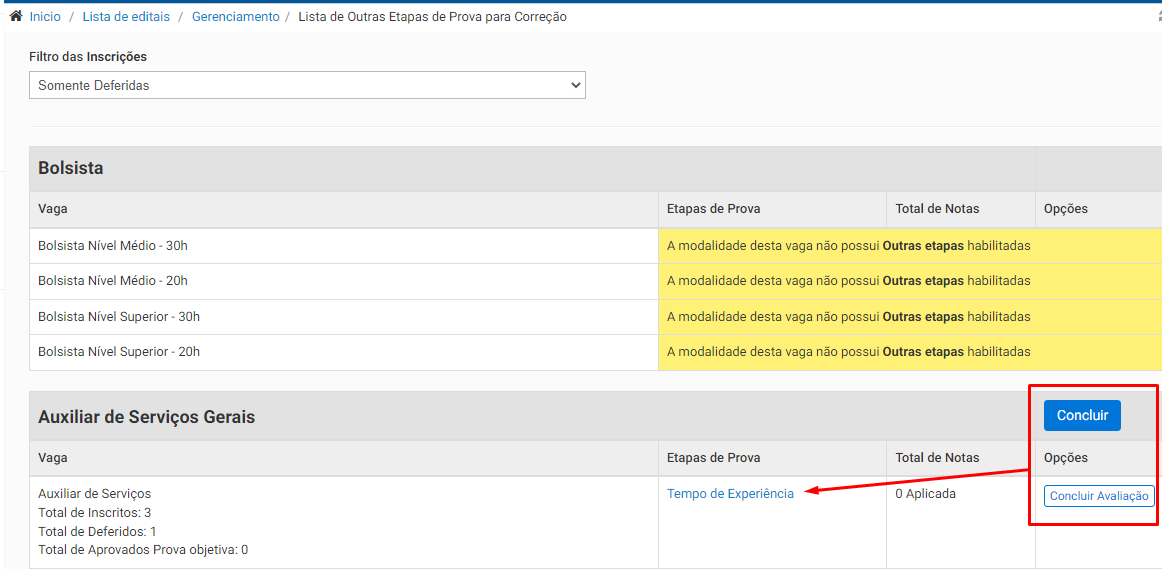Click the Bolsista section heading
The height and width of the screenshot is (569, 1162).
pos(71,168)
